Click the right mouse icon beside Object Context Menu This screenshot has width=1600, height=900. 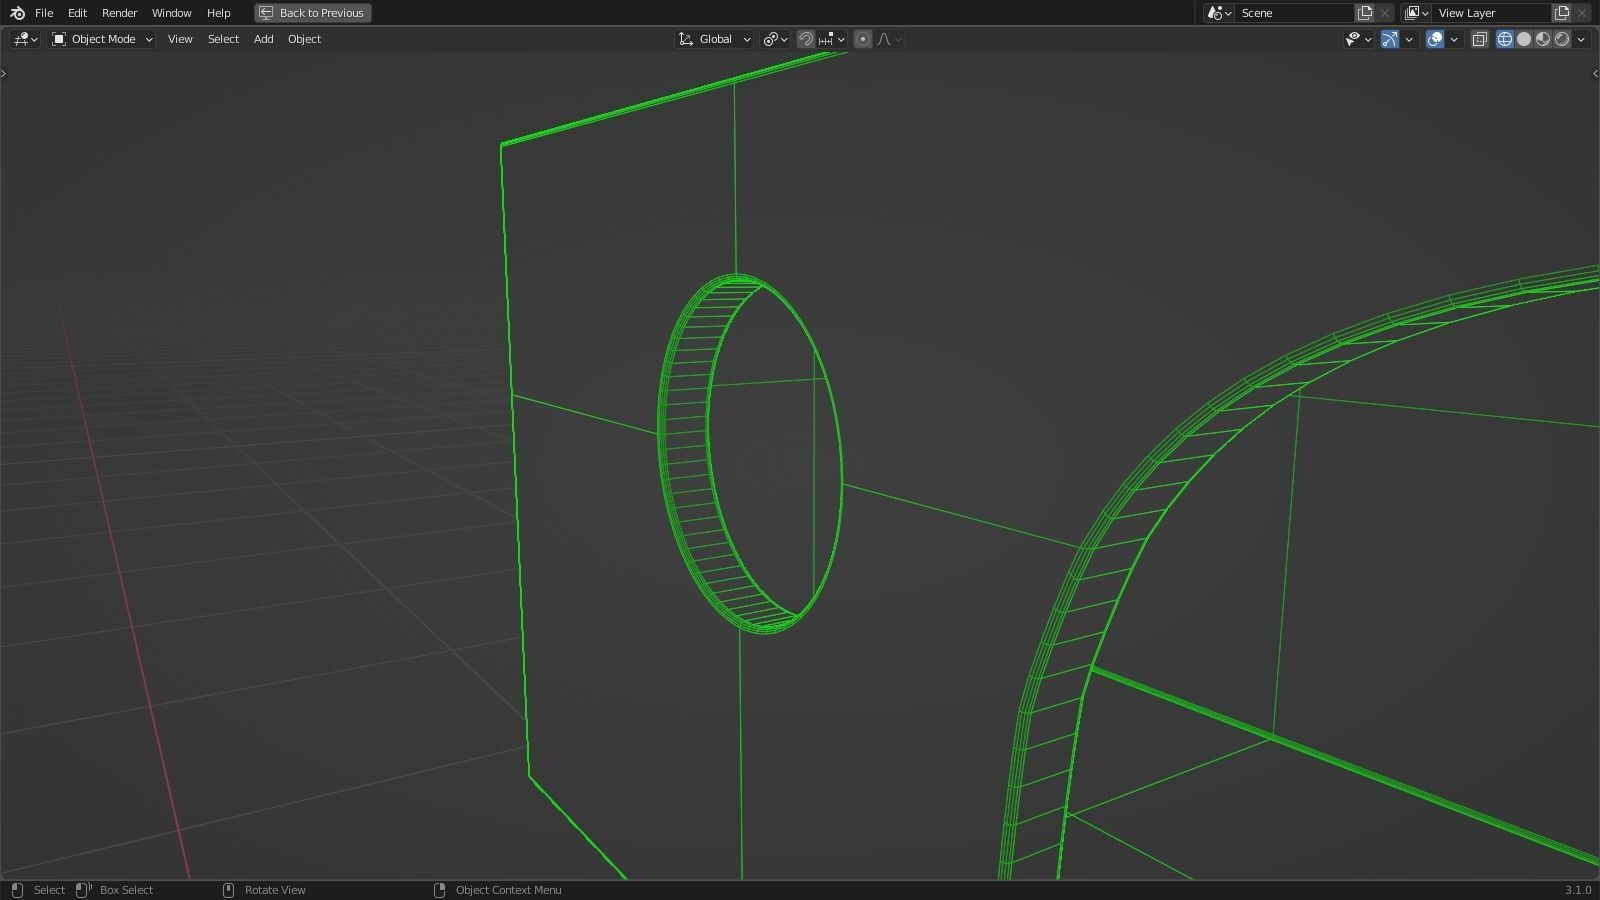pyautogui.click(x=439, y=890)
